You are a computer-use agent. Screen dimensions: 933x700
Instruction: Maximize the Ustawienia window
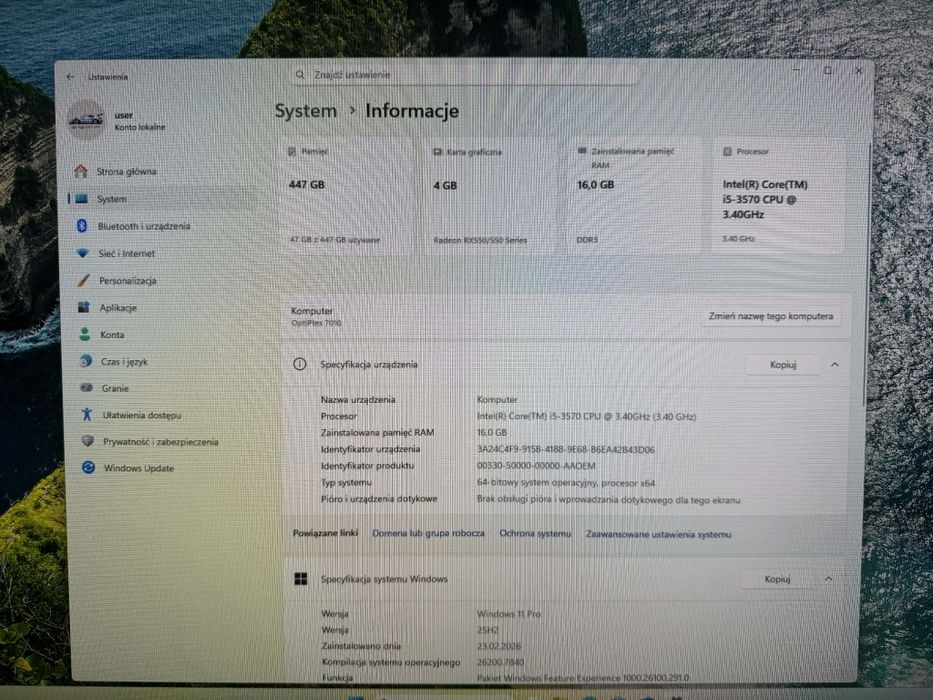point(828,71)
